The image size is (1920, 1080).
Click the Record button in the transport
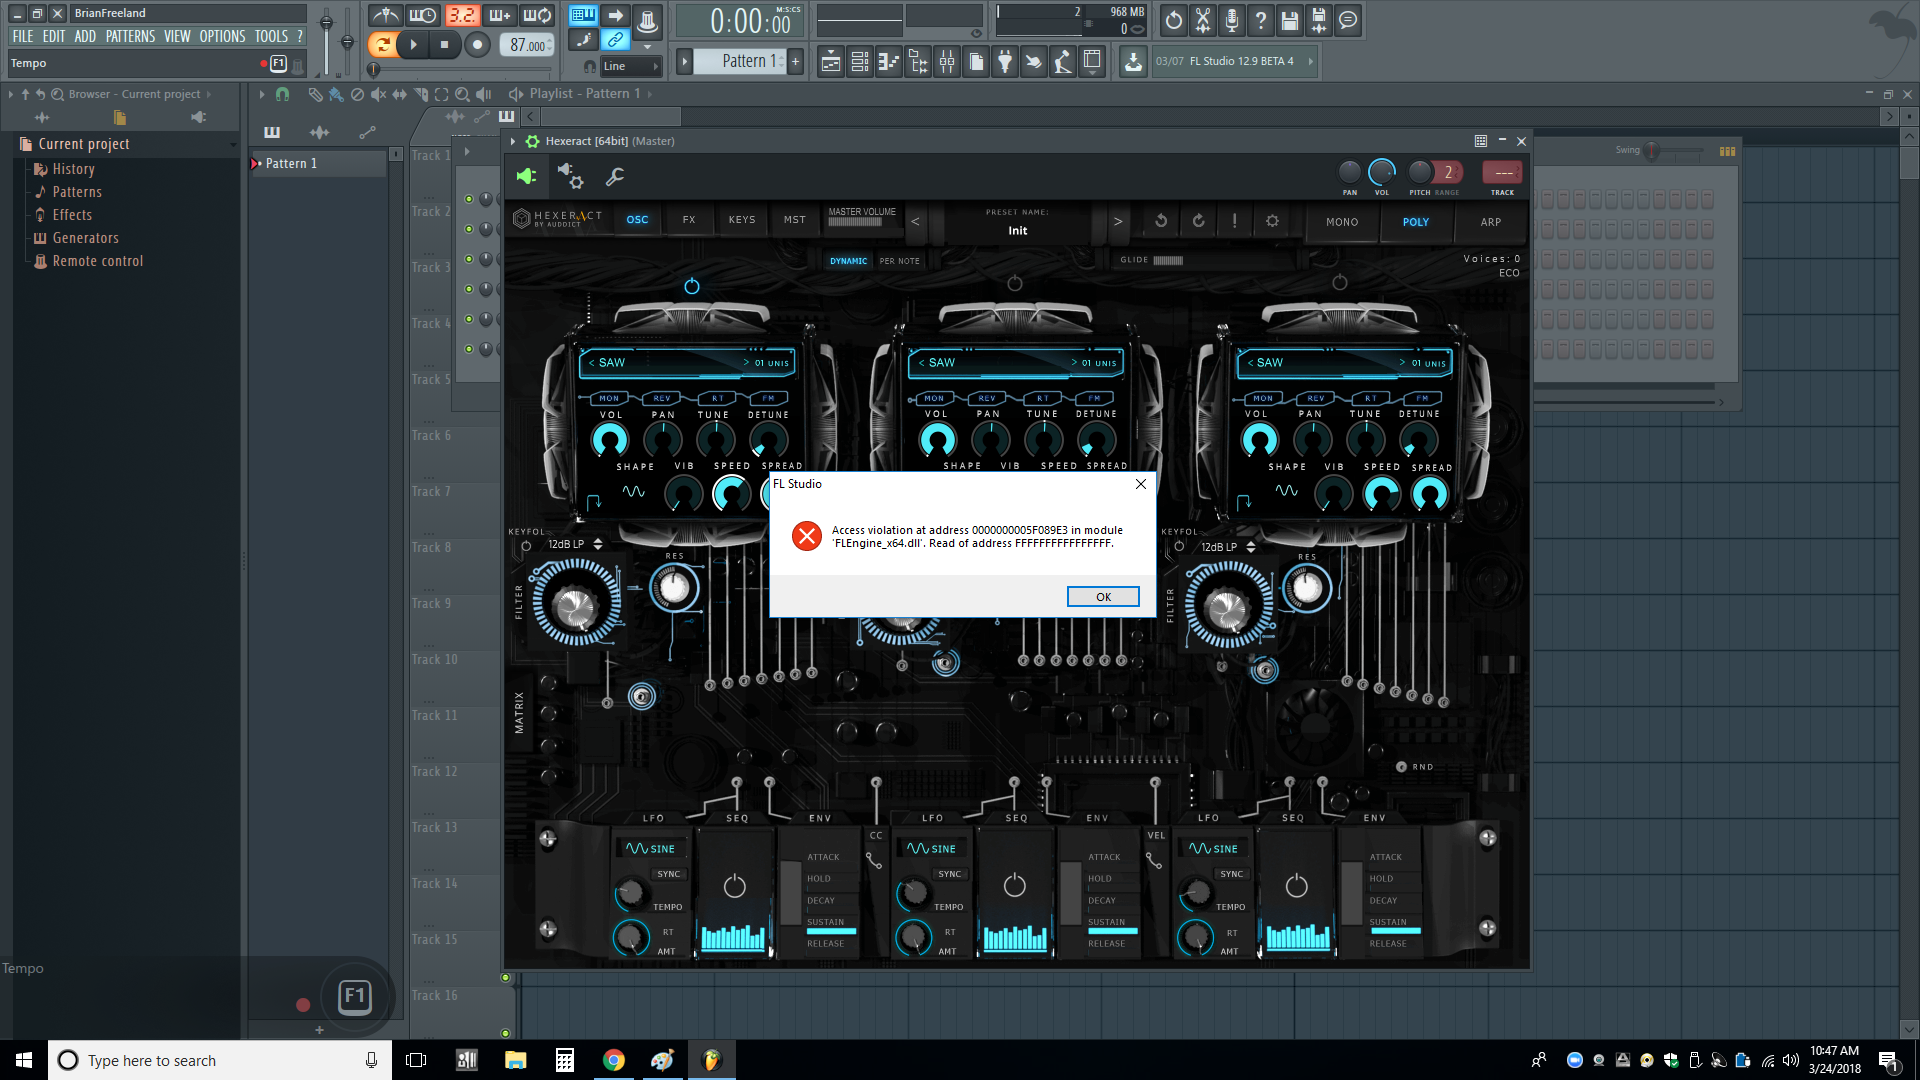477,44
